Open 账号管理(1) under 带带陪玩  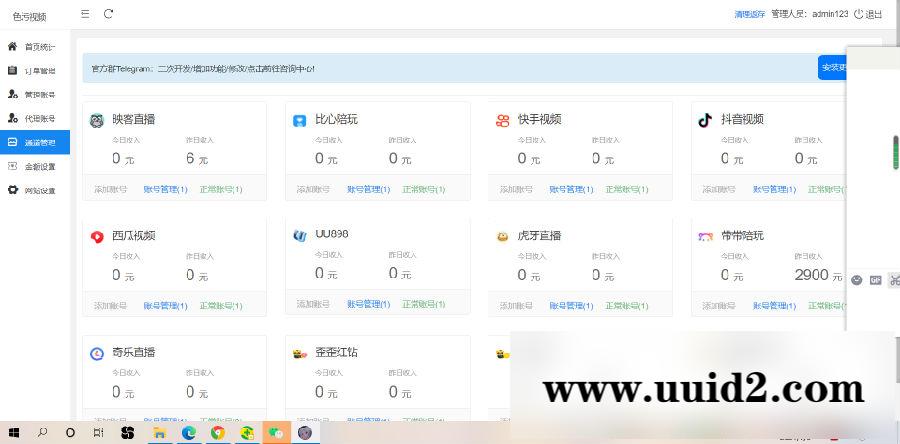tap(774, 306)
